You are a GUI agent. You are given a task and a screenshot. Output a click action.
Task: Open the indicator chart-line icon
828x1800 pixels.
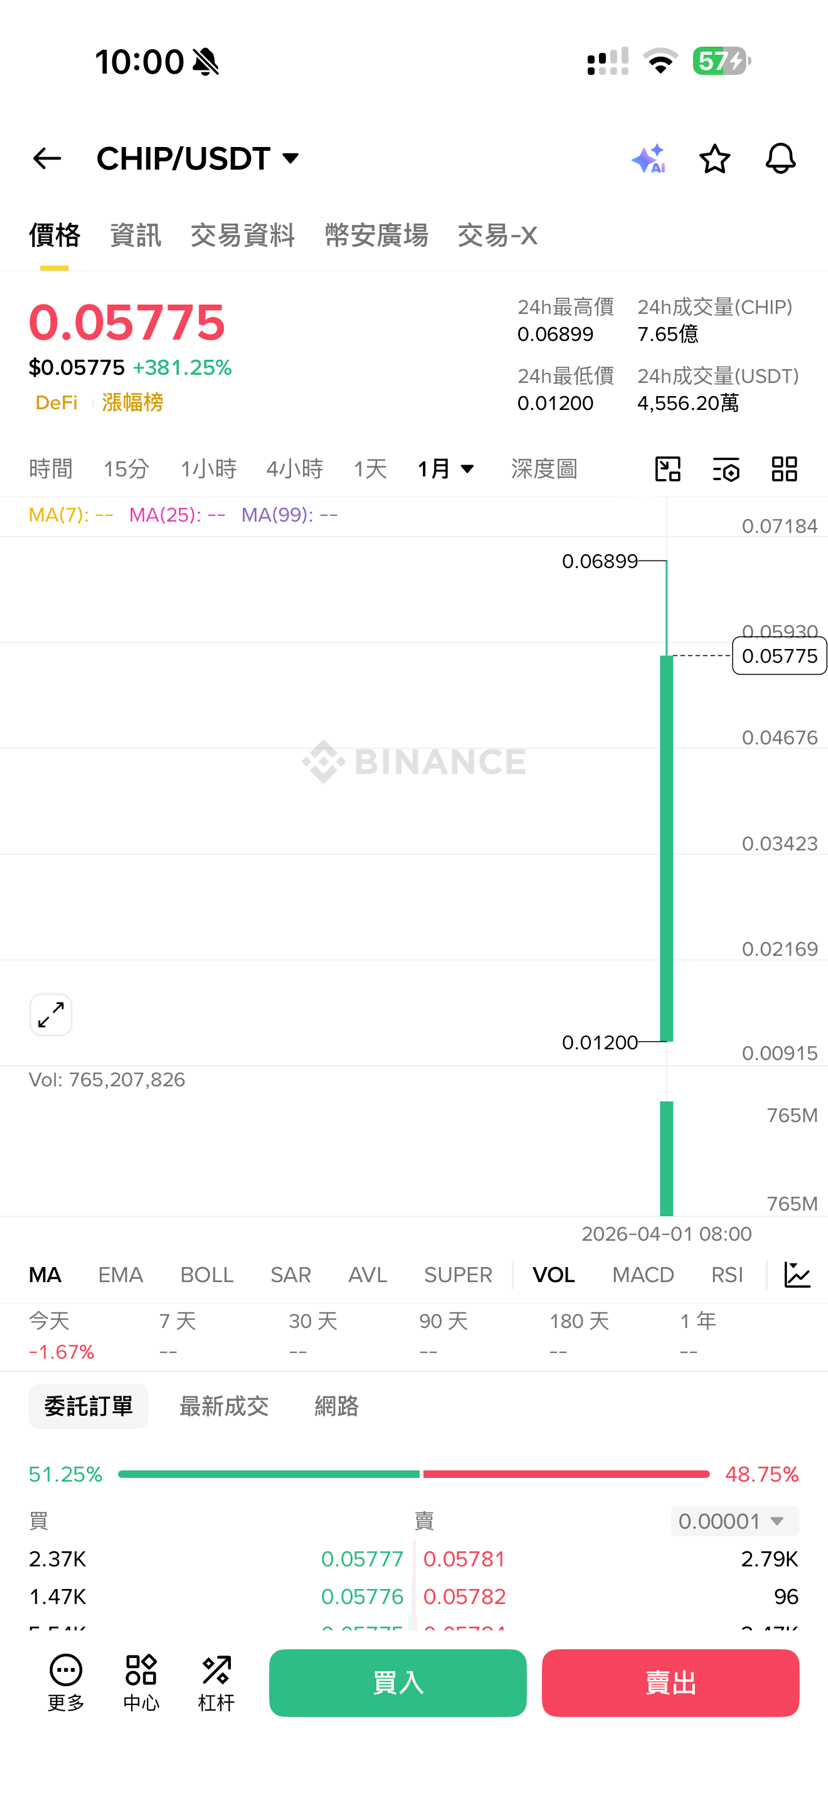(798, 1275)
